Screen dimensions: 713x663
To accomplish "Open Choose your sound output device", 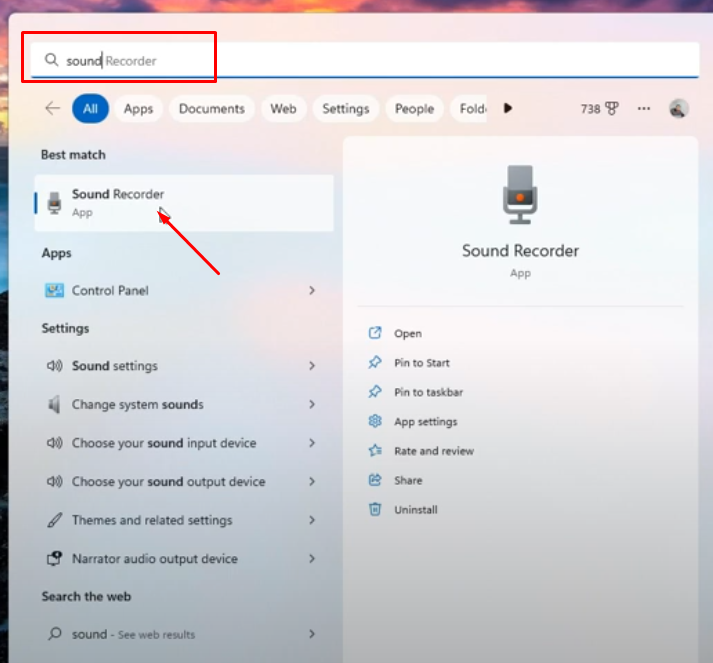I will click(x=184, y=482).
